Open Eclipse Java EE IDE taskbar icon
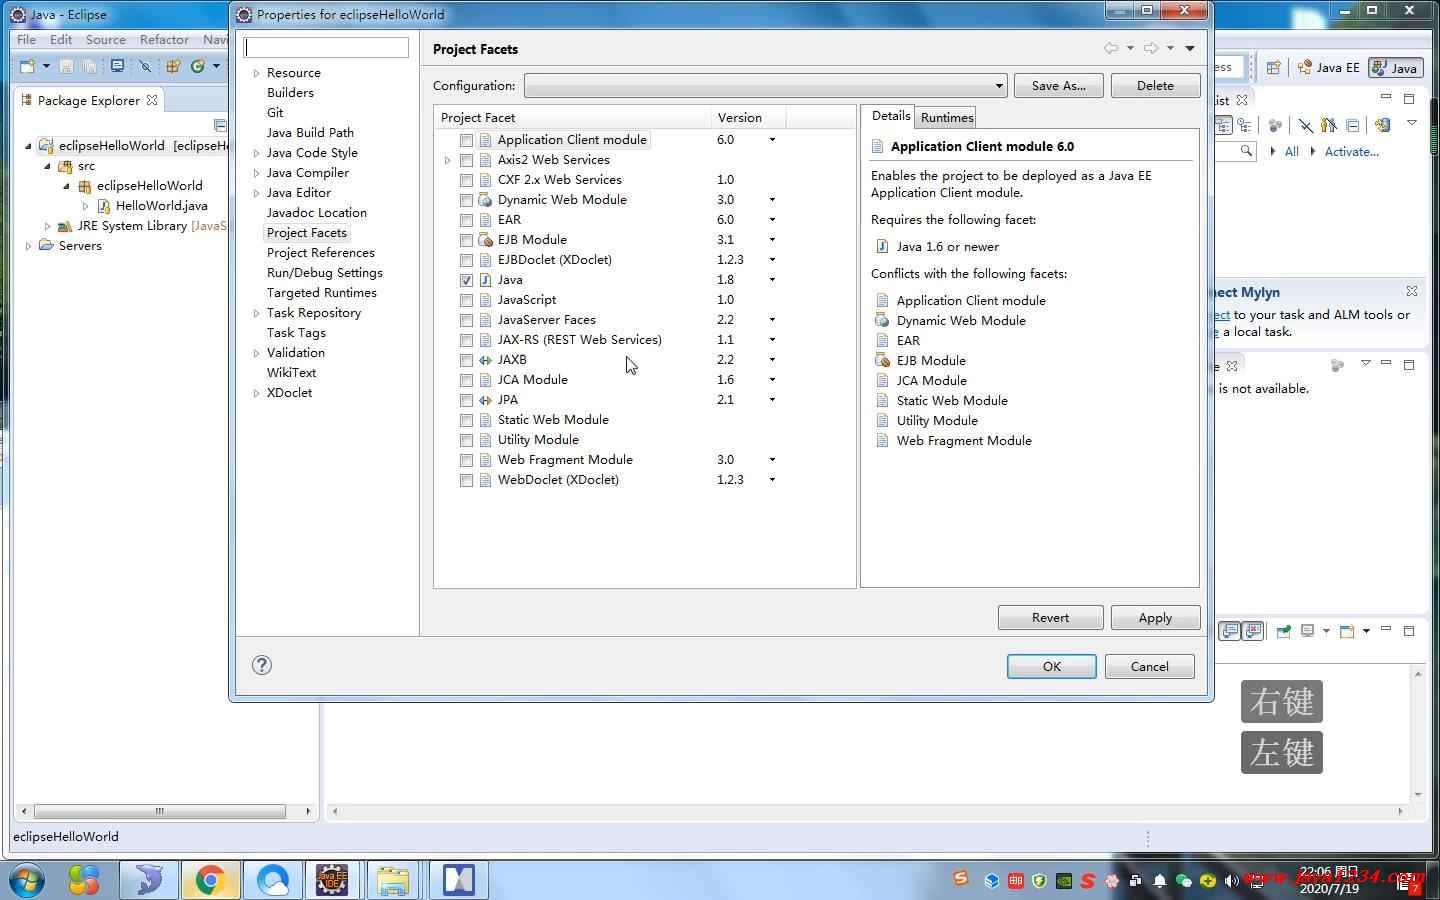This screenshot has width=1440, height=900. 332,879
